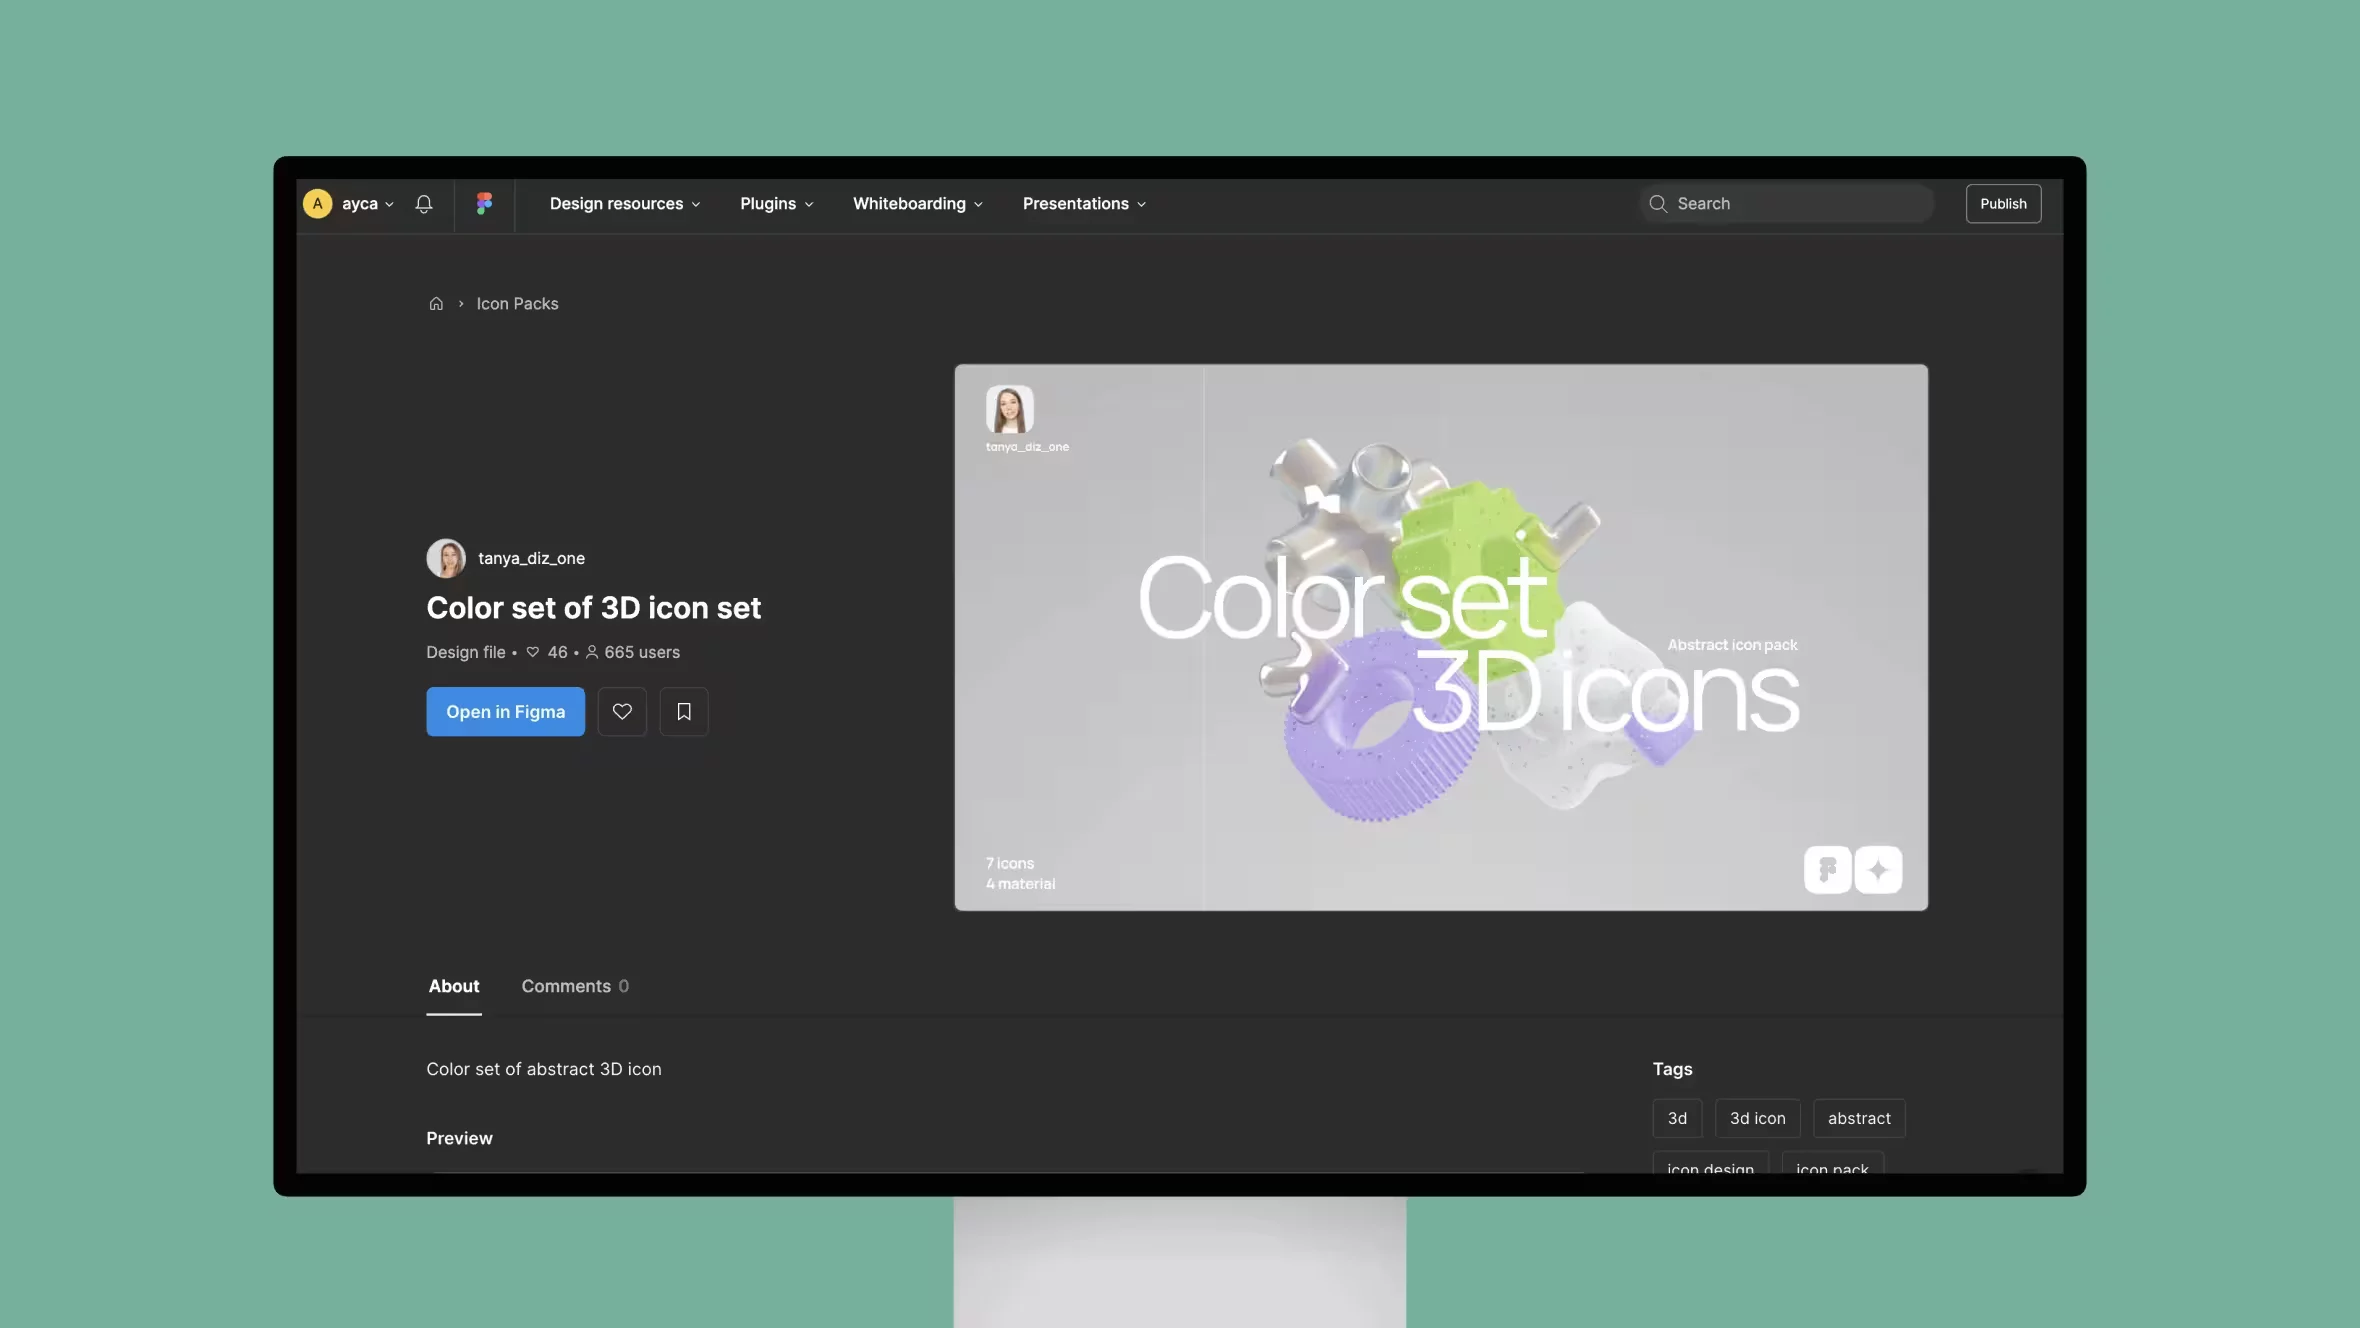Click the Publish button
Viewport: 2360px width, 1328px height.
click(2002, 201)
